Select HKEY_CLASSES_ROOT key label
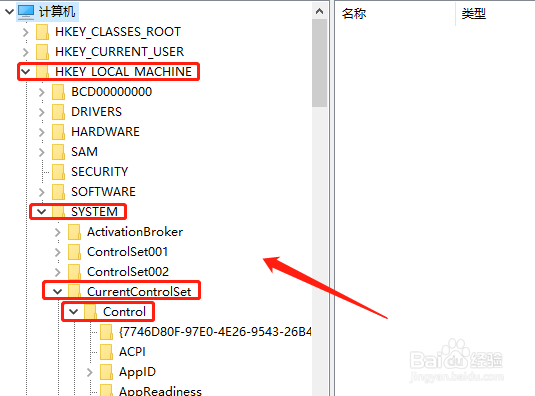Image resolution: width=535 pixels, height=396 pixels. [118, 32]
